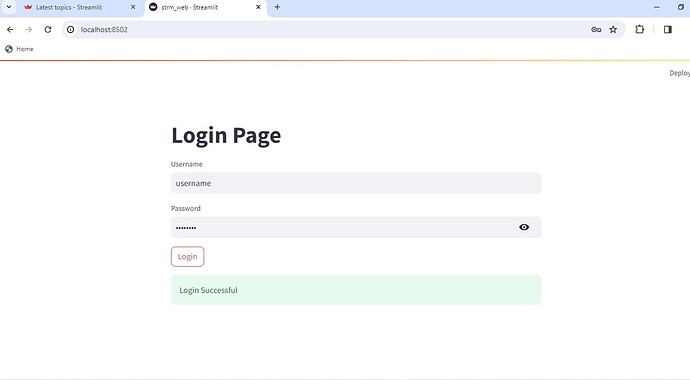Screen dimensions: 690x380
Task: Focus the Username input field
Action: point(356,183)
